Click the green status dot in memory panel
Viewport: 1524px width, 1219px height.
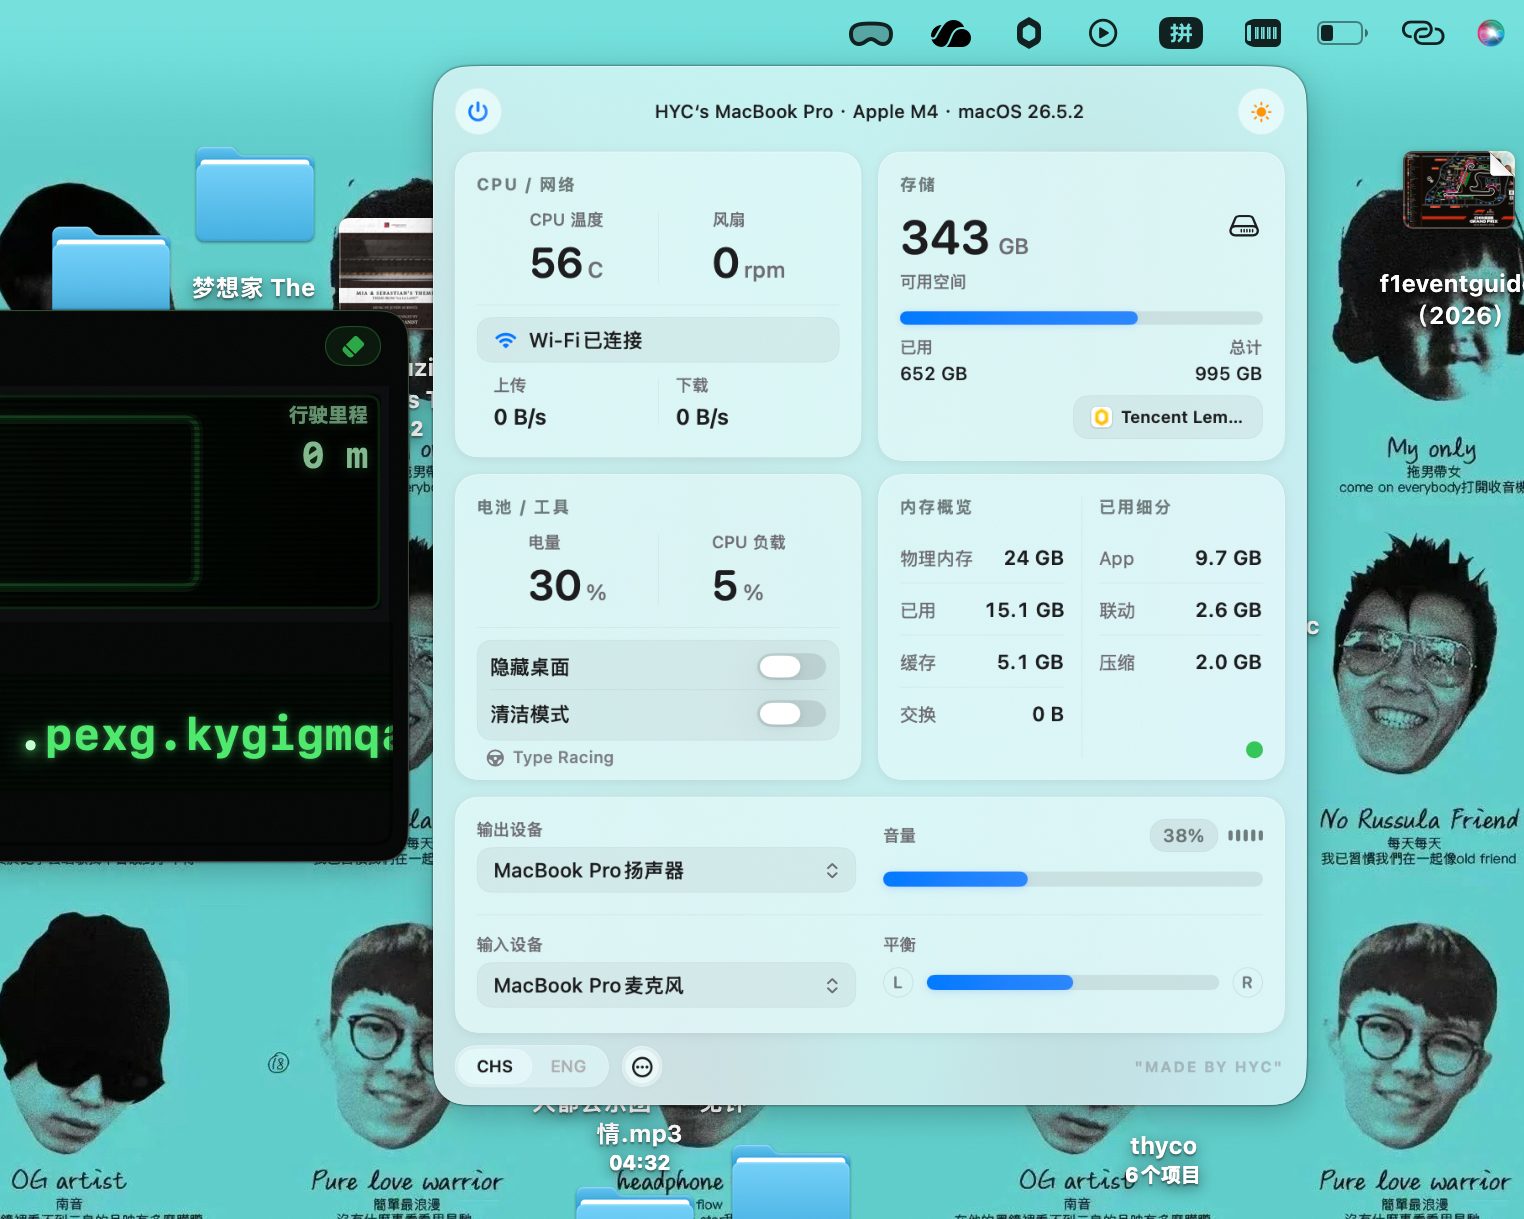coord(1254,750)
